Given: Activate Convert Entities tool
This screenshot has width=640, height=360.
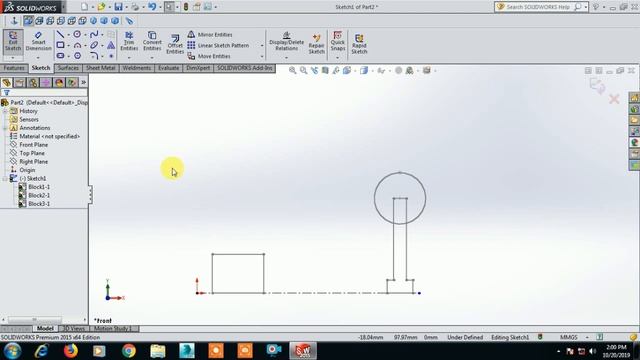Looking at the screenshot, I should 152,41.
